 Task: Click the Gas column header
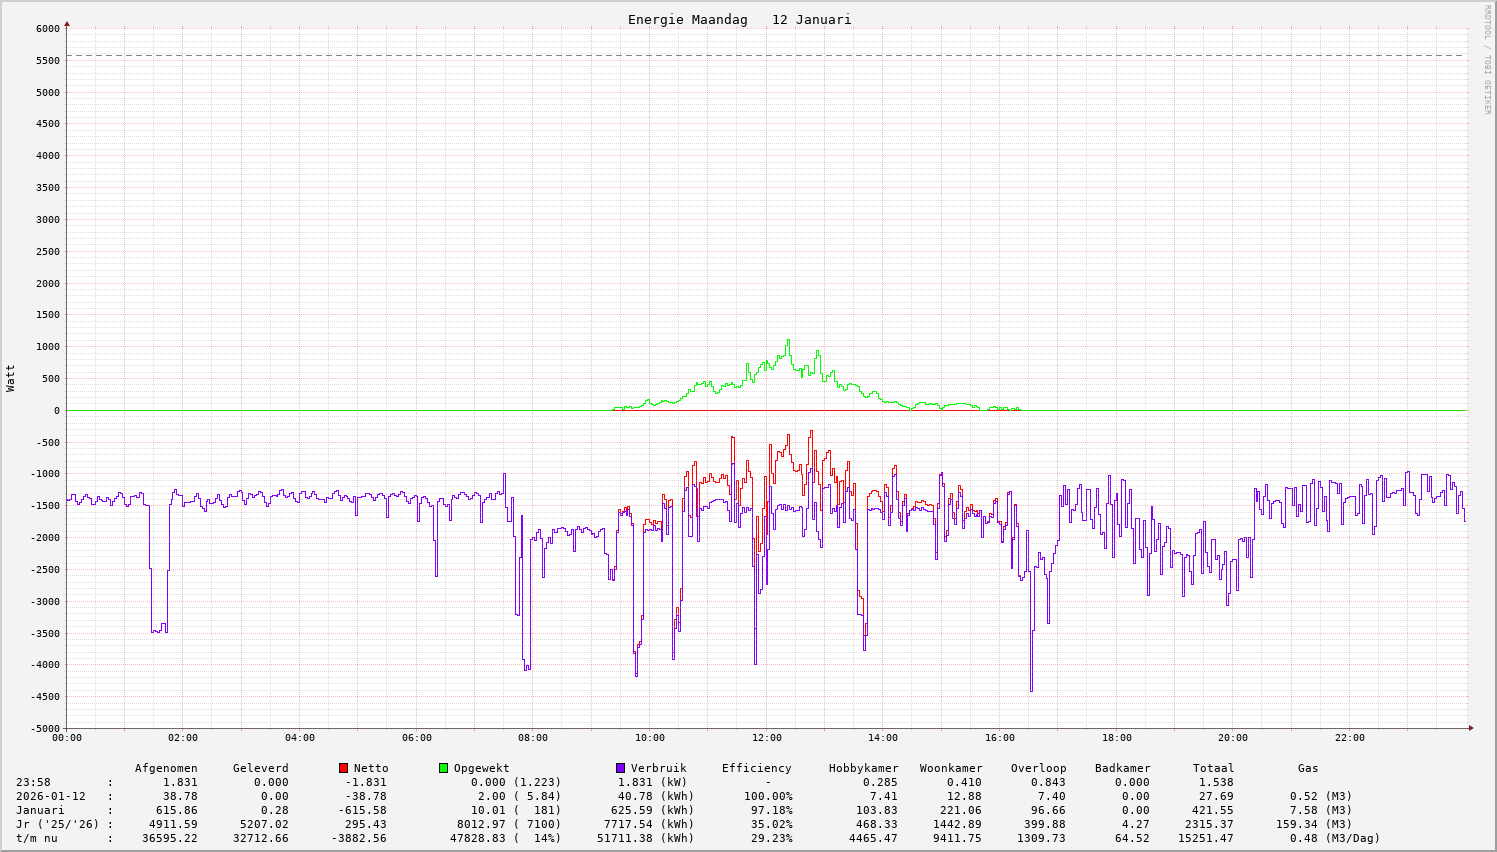pyautogui.click(x=1308, y=768)
